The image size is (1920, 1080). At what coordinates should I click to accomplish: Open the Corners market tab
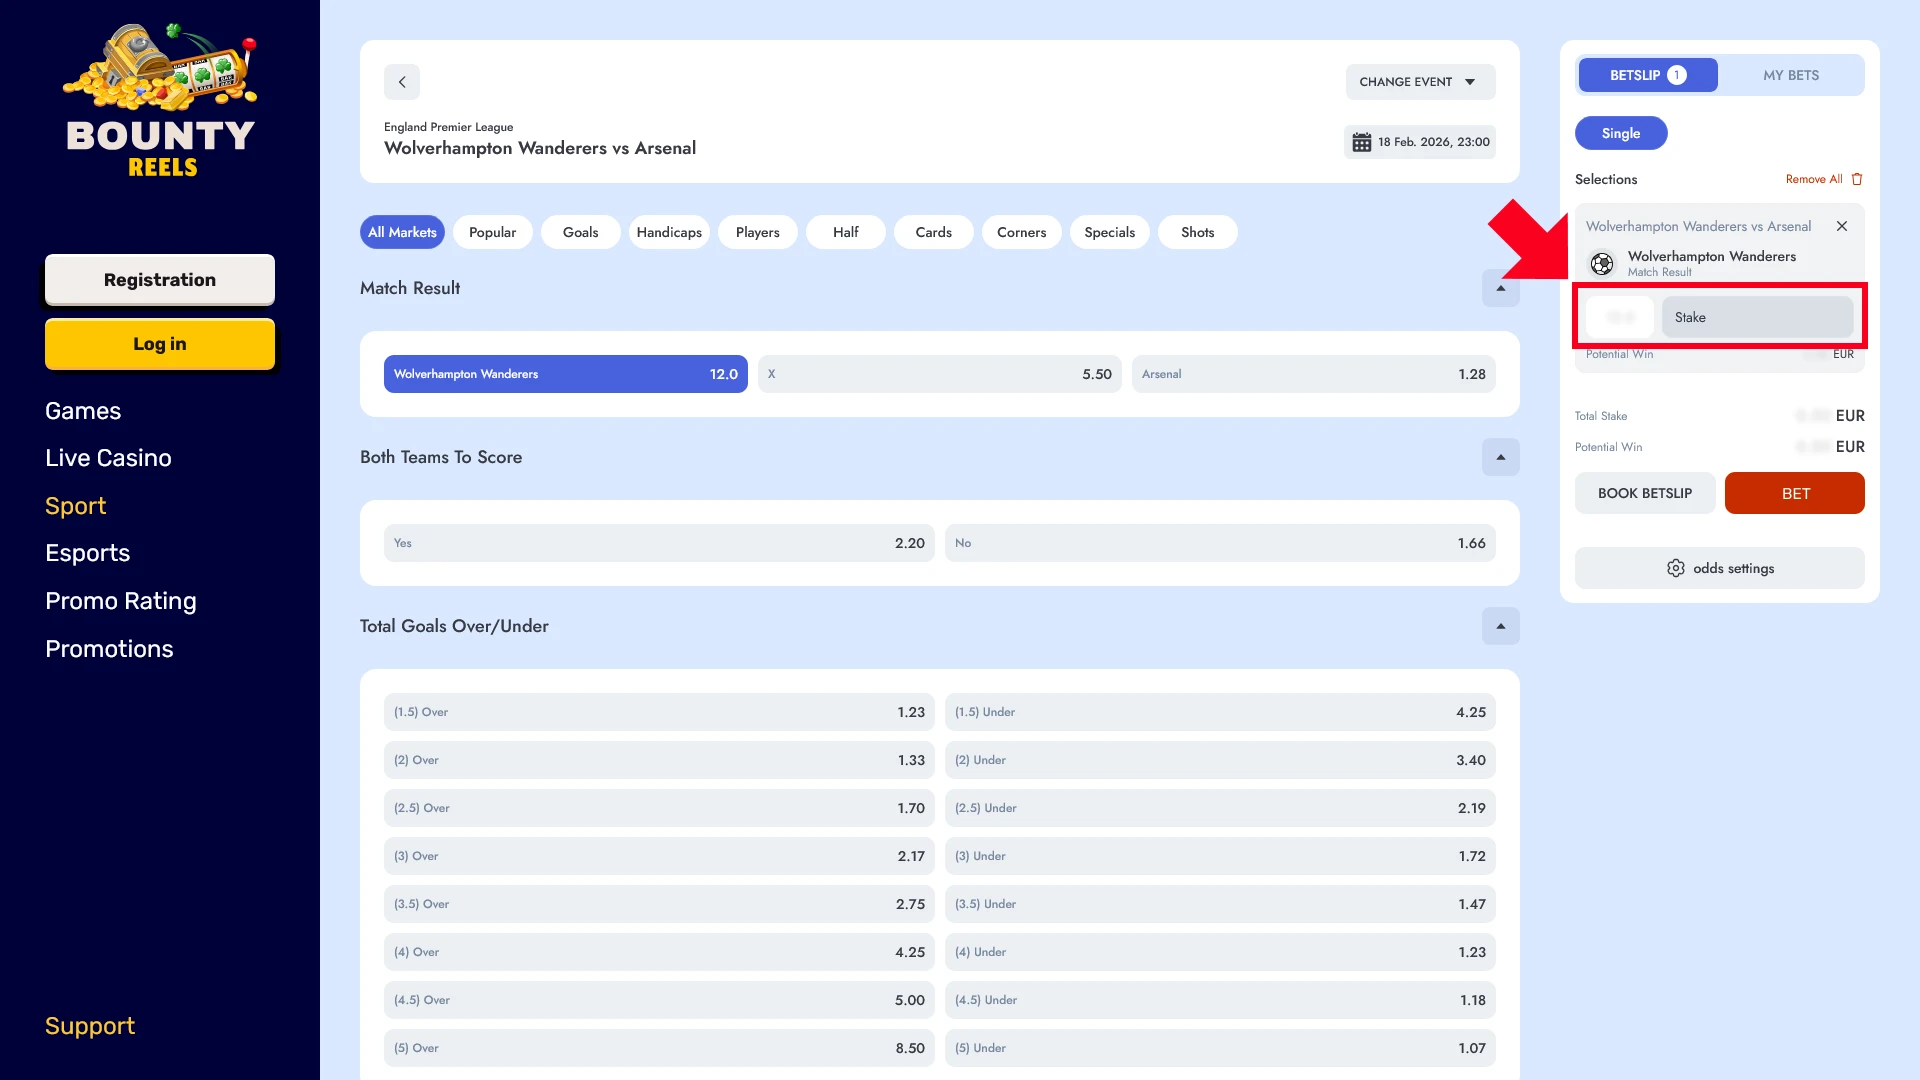point(1021,232)
